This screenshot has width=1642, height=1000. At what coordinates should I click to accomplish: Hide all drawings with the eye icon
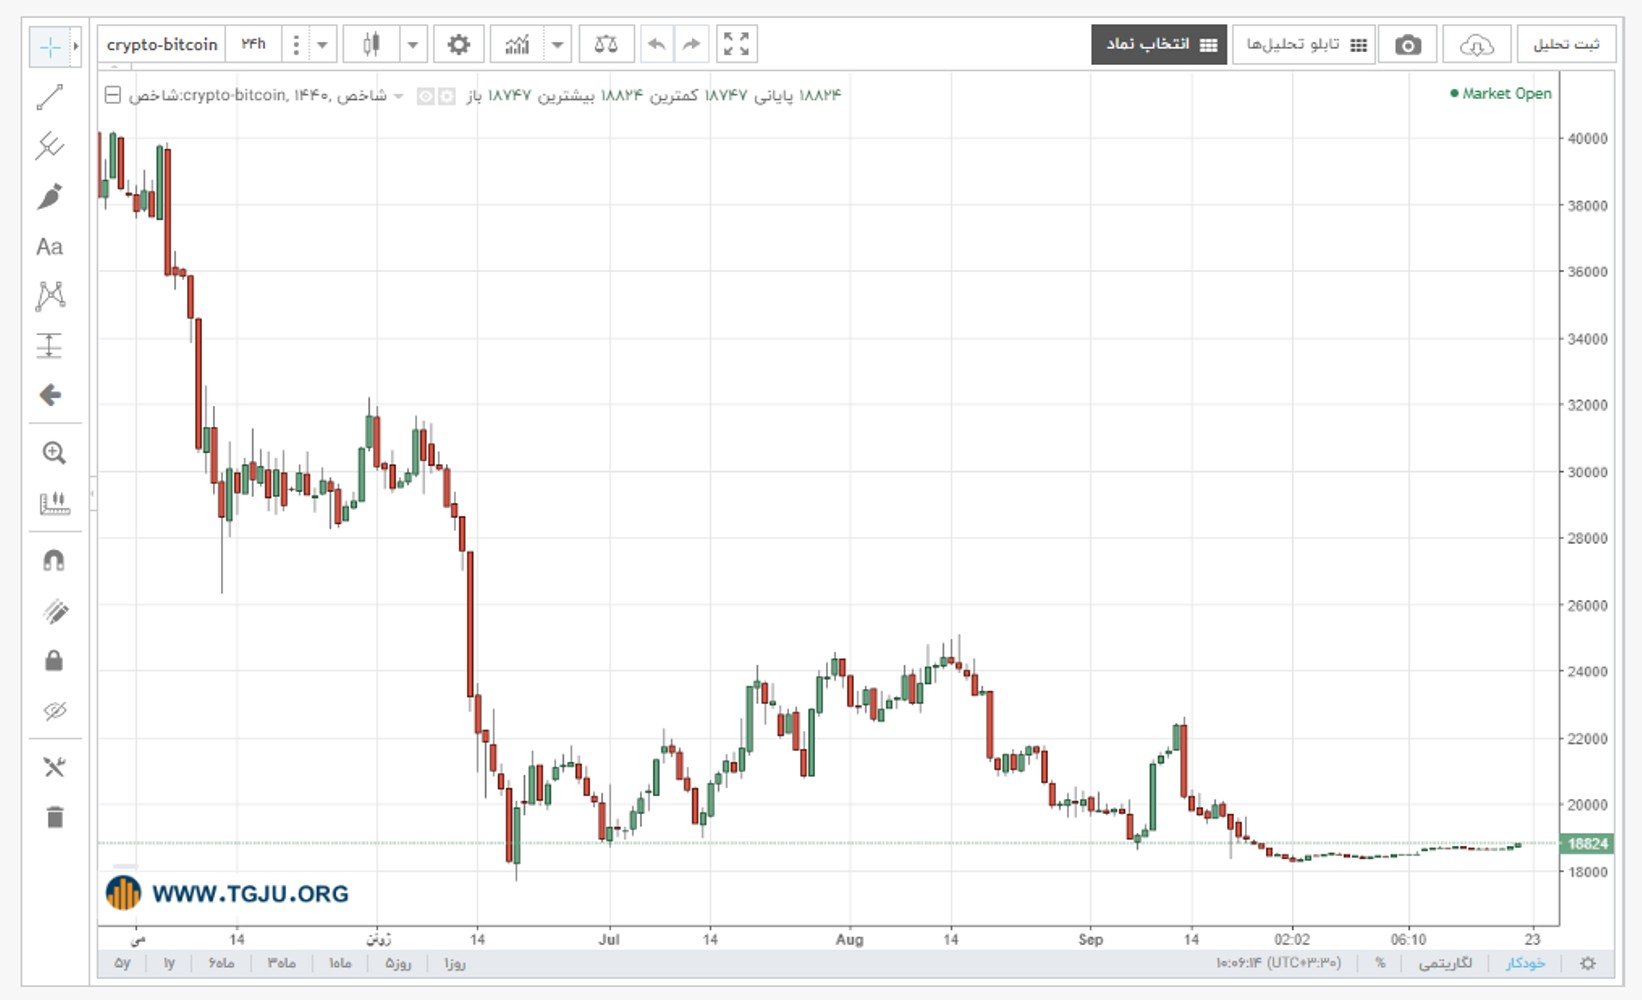[54, 711]
